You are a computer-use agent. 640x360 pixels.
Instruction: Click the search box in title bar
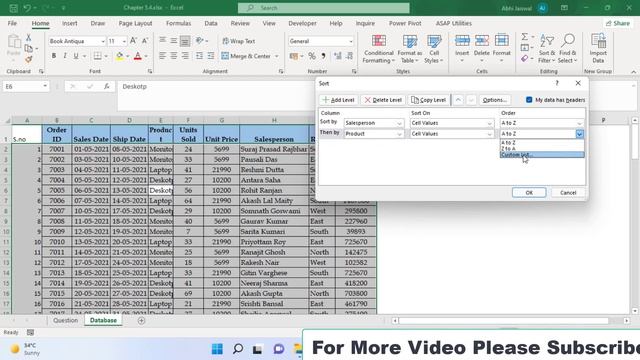324,8
